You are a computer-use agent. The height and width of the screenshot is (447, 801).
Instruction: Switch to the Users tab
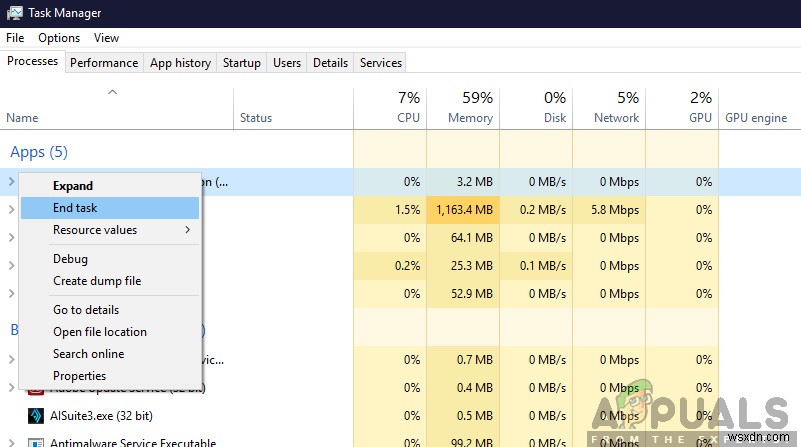[287, 63]
